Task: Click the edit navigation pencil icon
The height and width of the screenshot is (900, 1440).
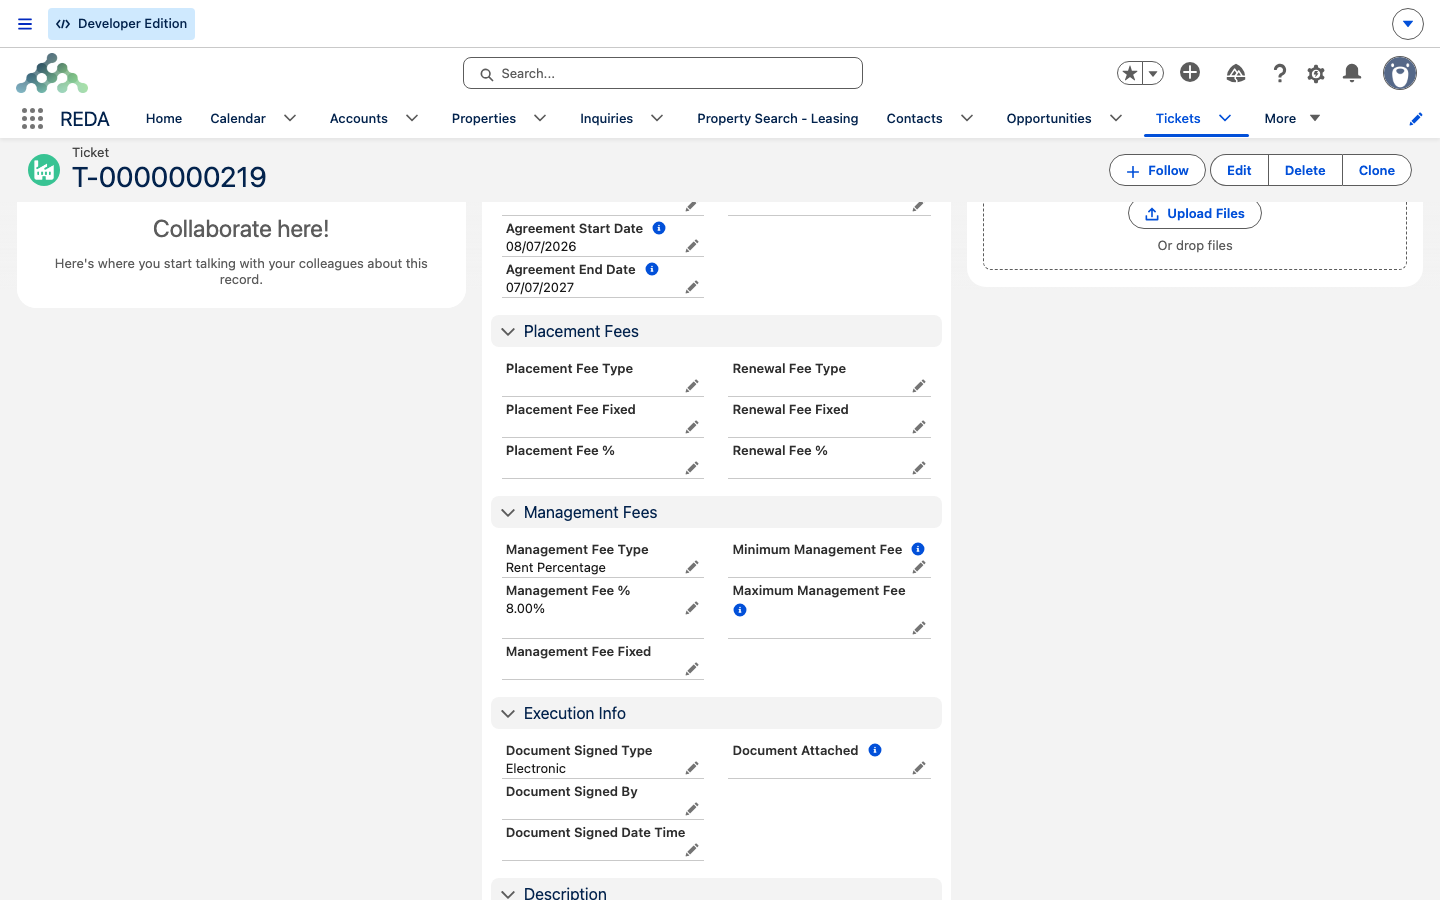Action: [1416, 119]
